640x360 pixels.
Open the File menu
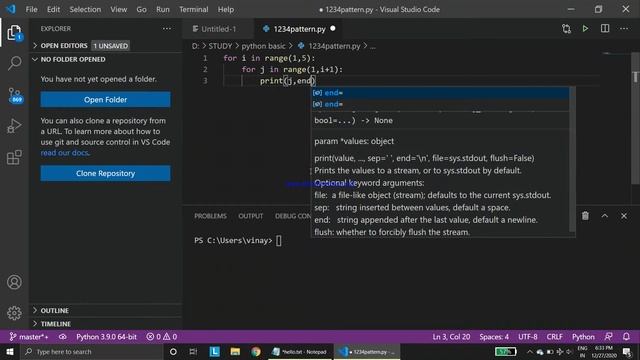(x=31, y=9)
